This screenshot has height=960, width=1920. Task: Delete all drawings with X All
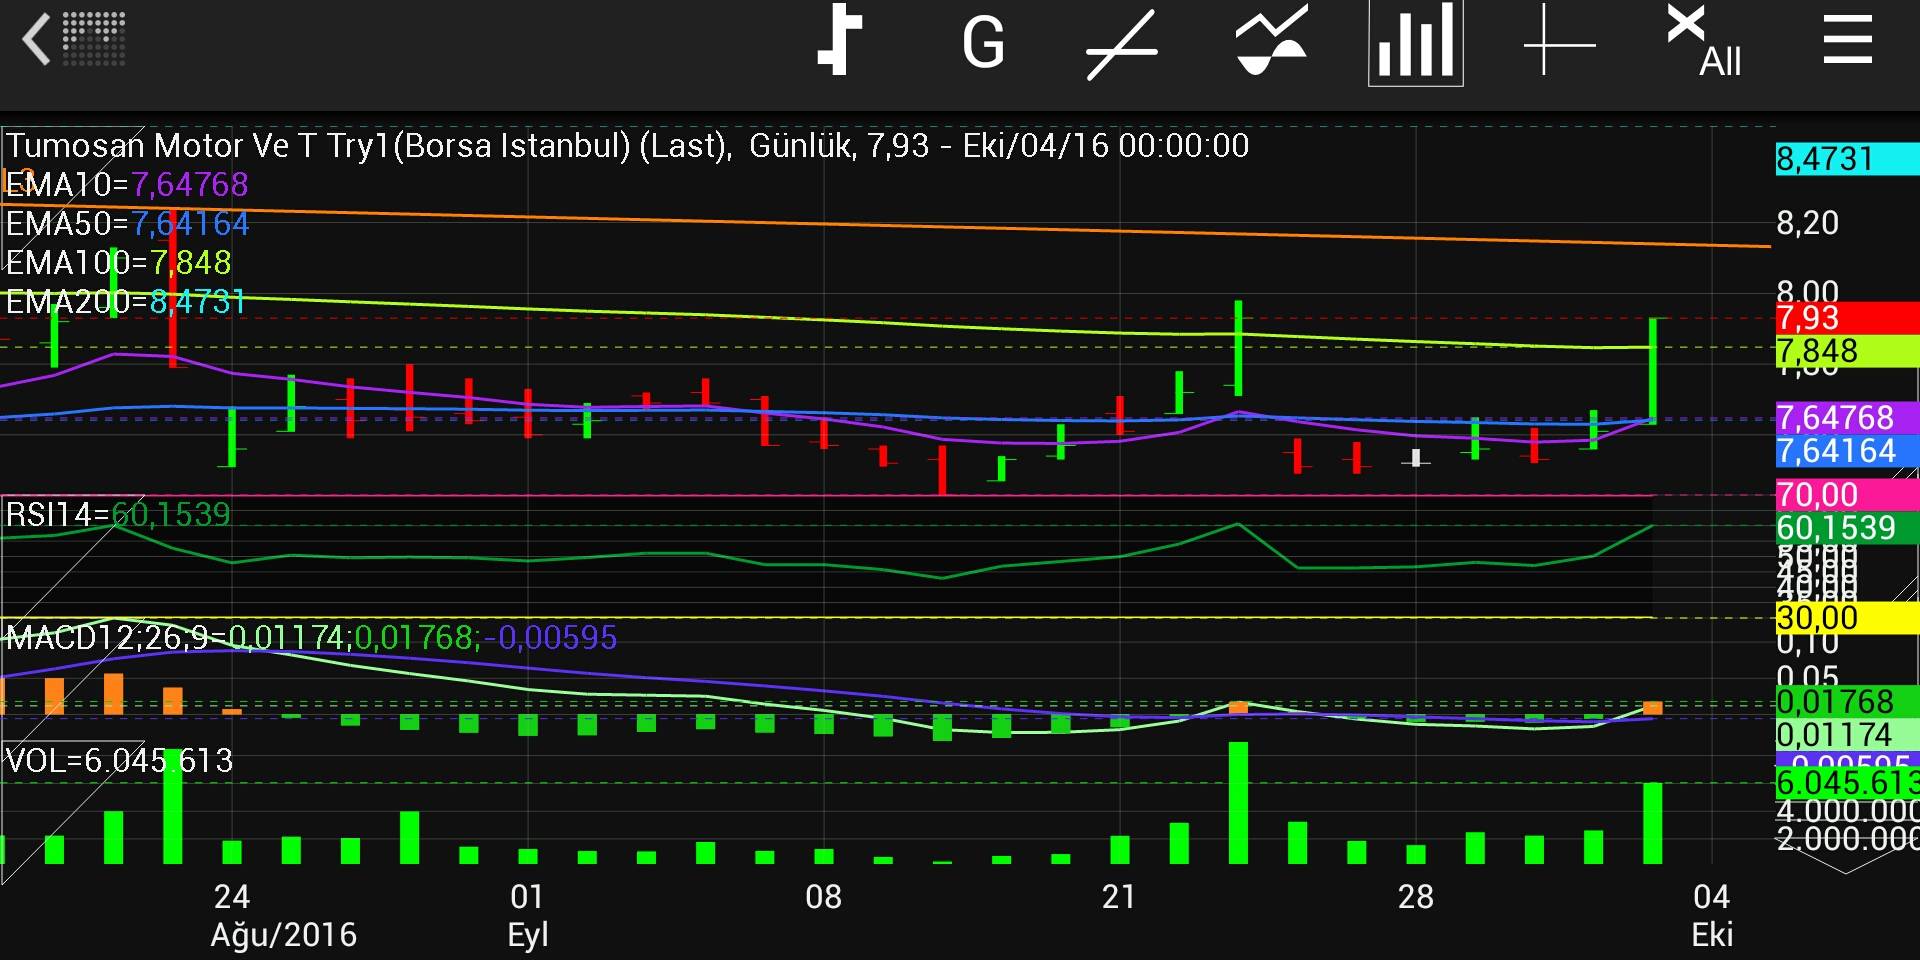point(1704,42)
